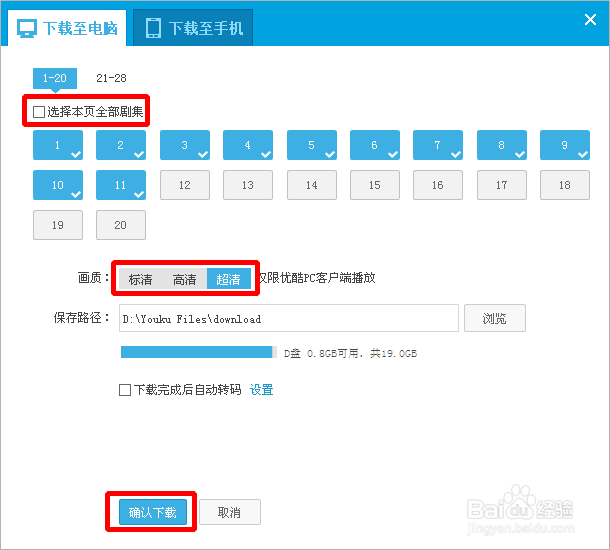Check 选择本页全部剧集 checkbox
This screenshot has width=610, height=550.
pyautogui.click(x=39, y=112)
